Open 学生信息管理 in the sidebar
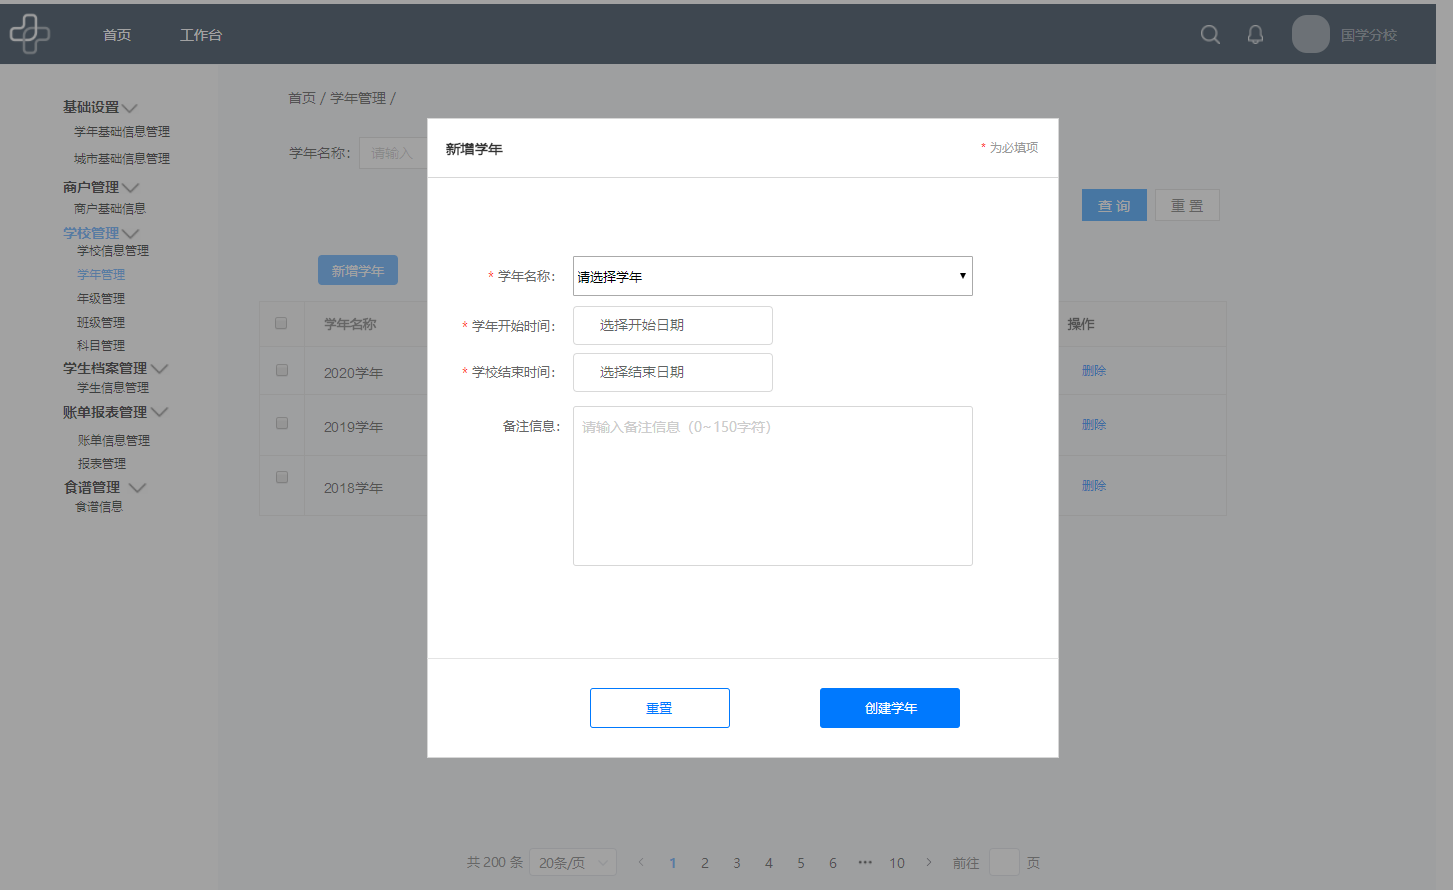Viewport: 1453px width, 890px height. click(113, 388)
